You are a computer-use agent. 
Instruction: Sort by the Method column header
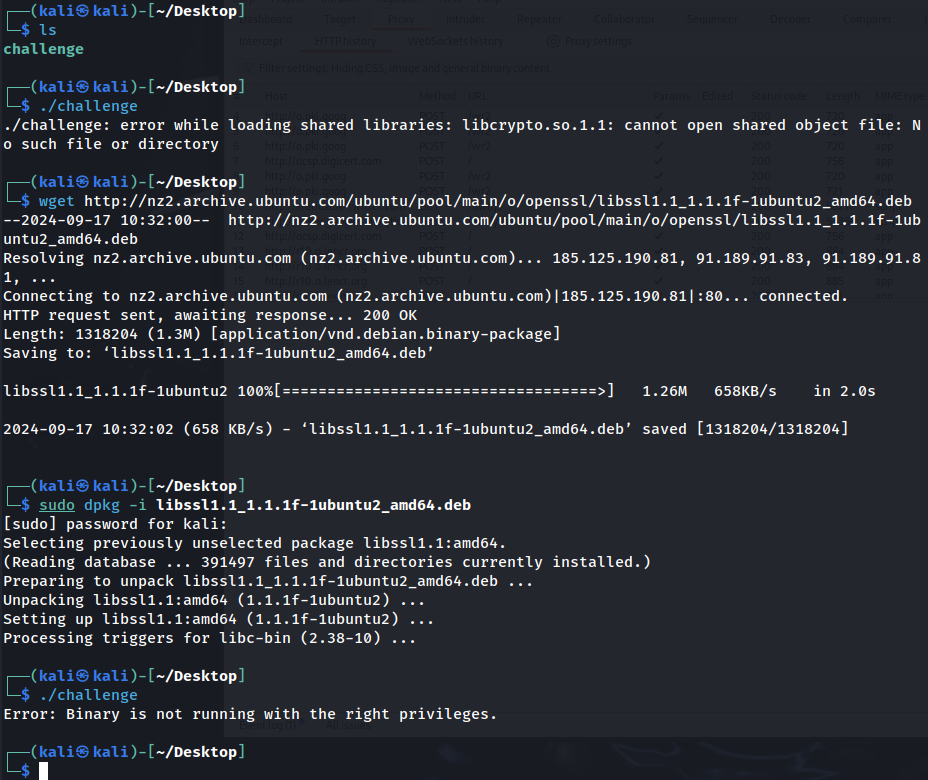coord(437,96)
